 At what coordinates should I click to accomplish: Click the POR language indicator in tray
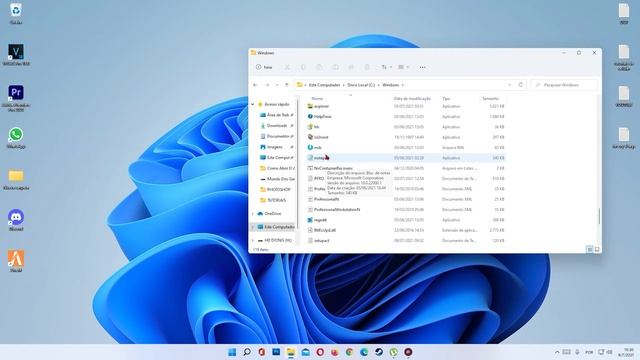[x=589, y=352]
